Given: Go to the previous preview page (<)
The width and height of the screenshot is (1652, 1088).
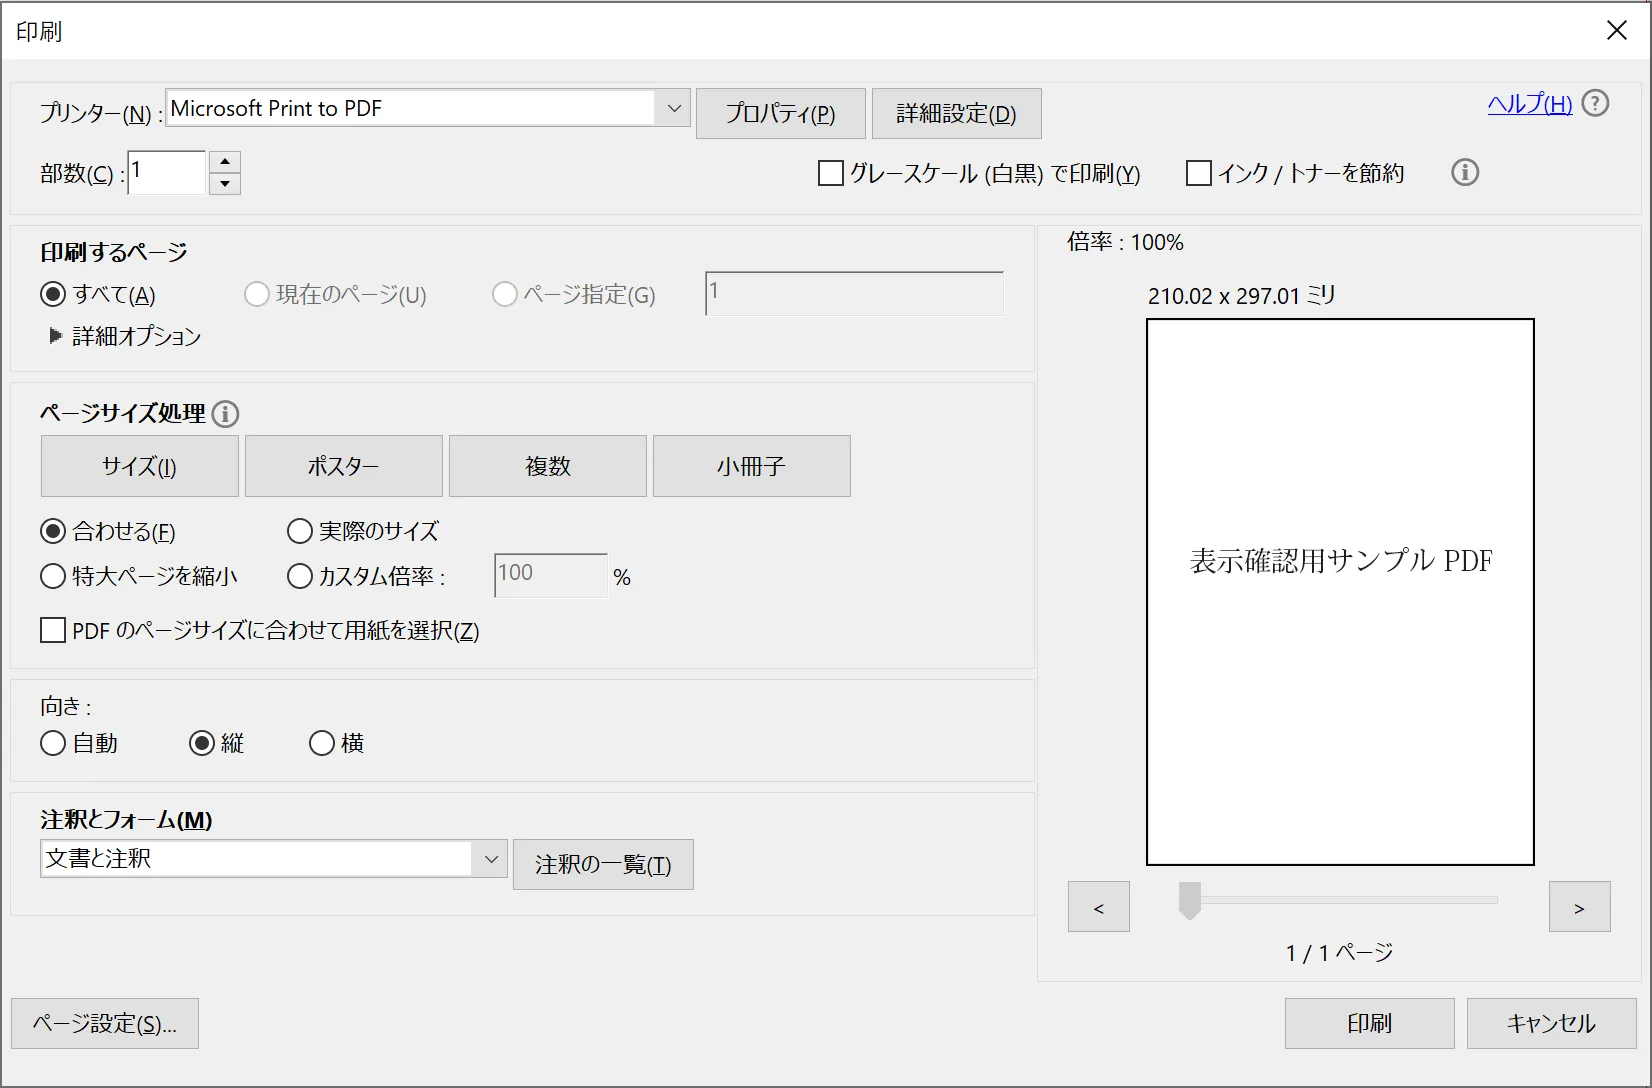Looking at the screenshot, I should 1099,907.
